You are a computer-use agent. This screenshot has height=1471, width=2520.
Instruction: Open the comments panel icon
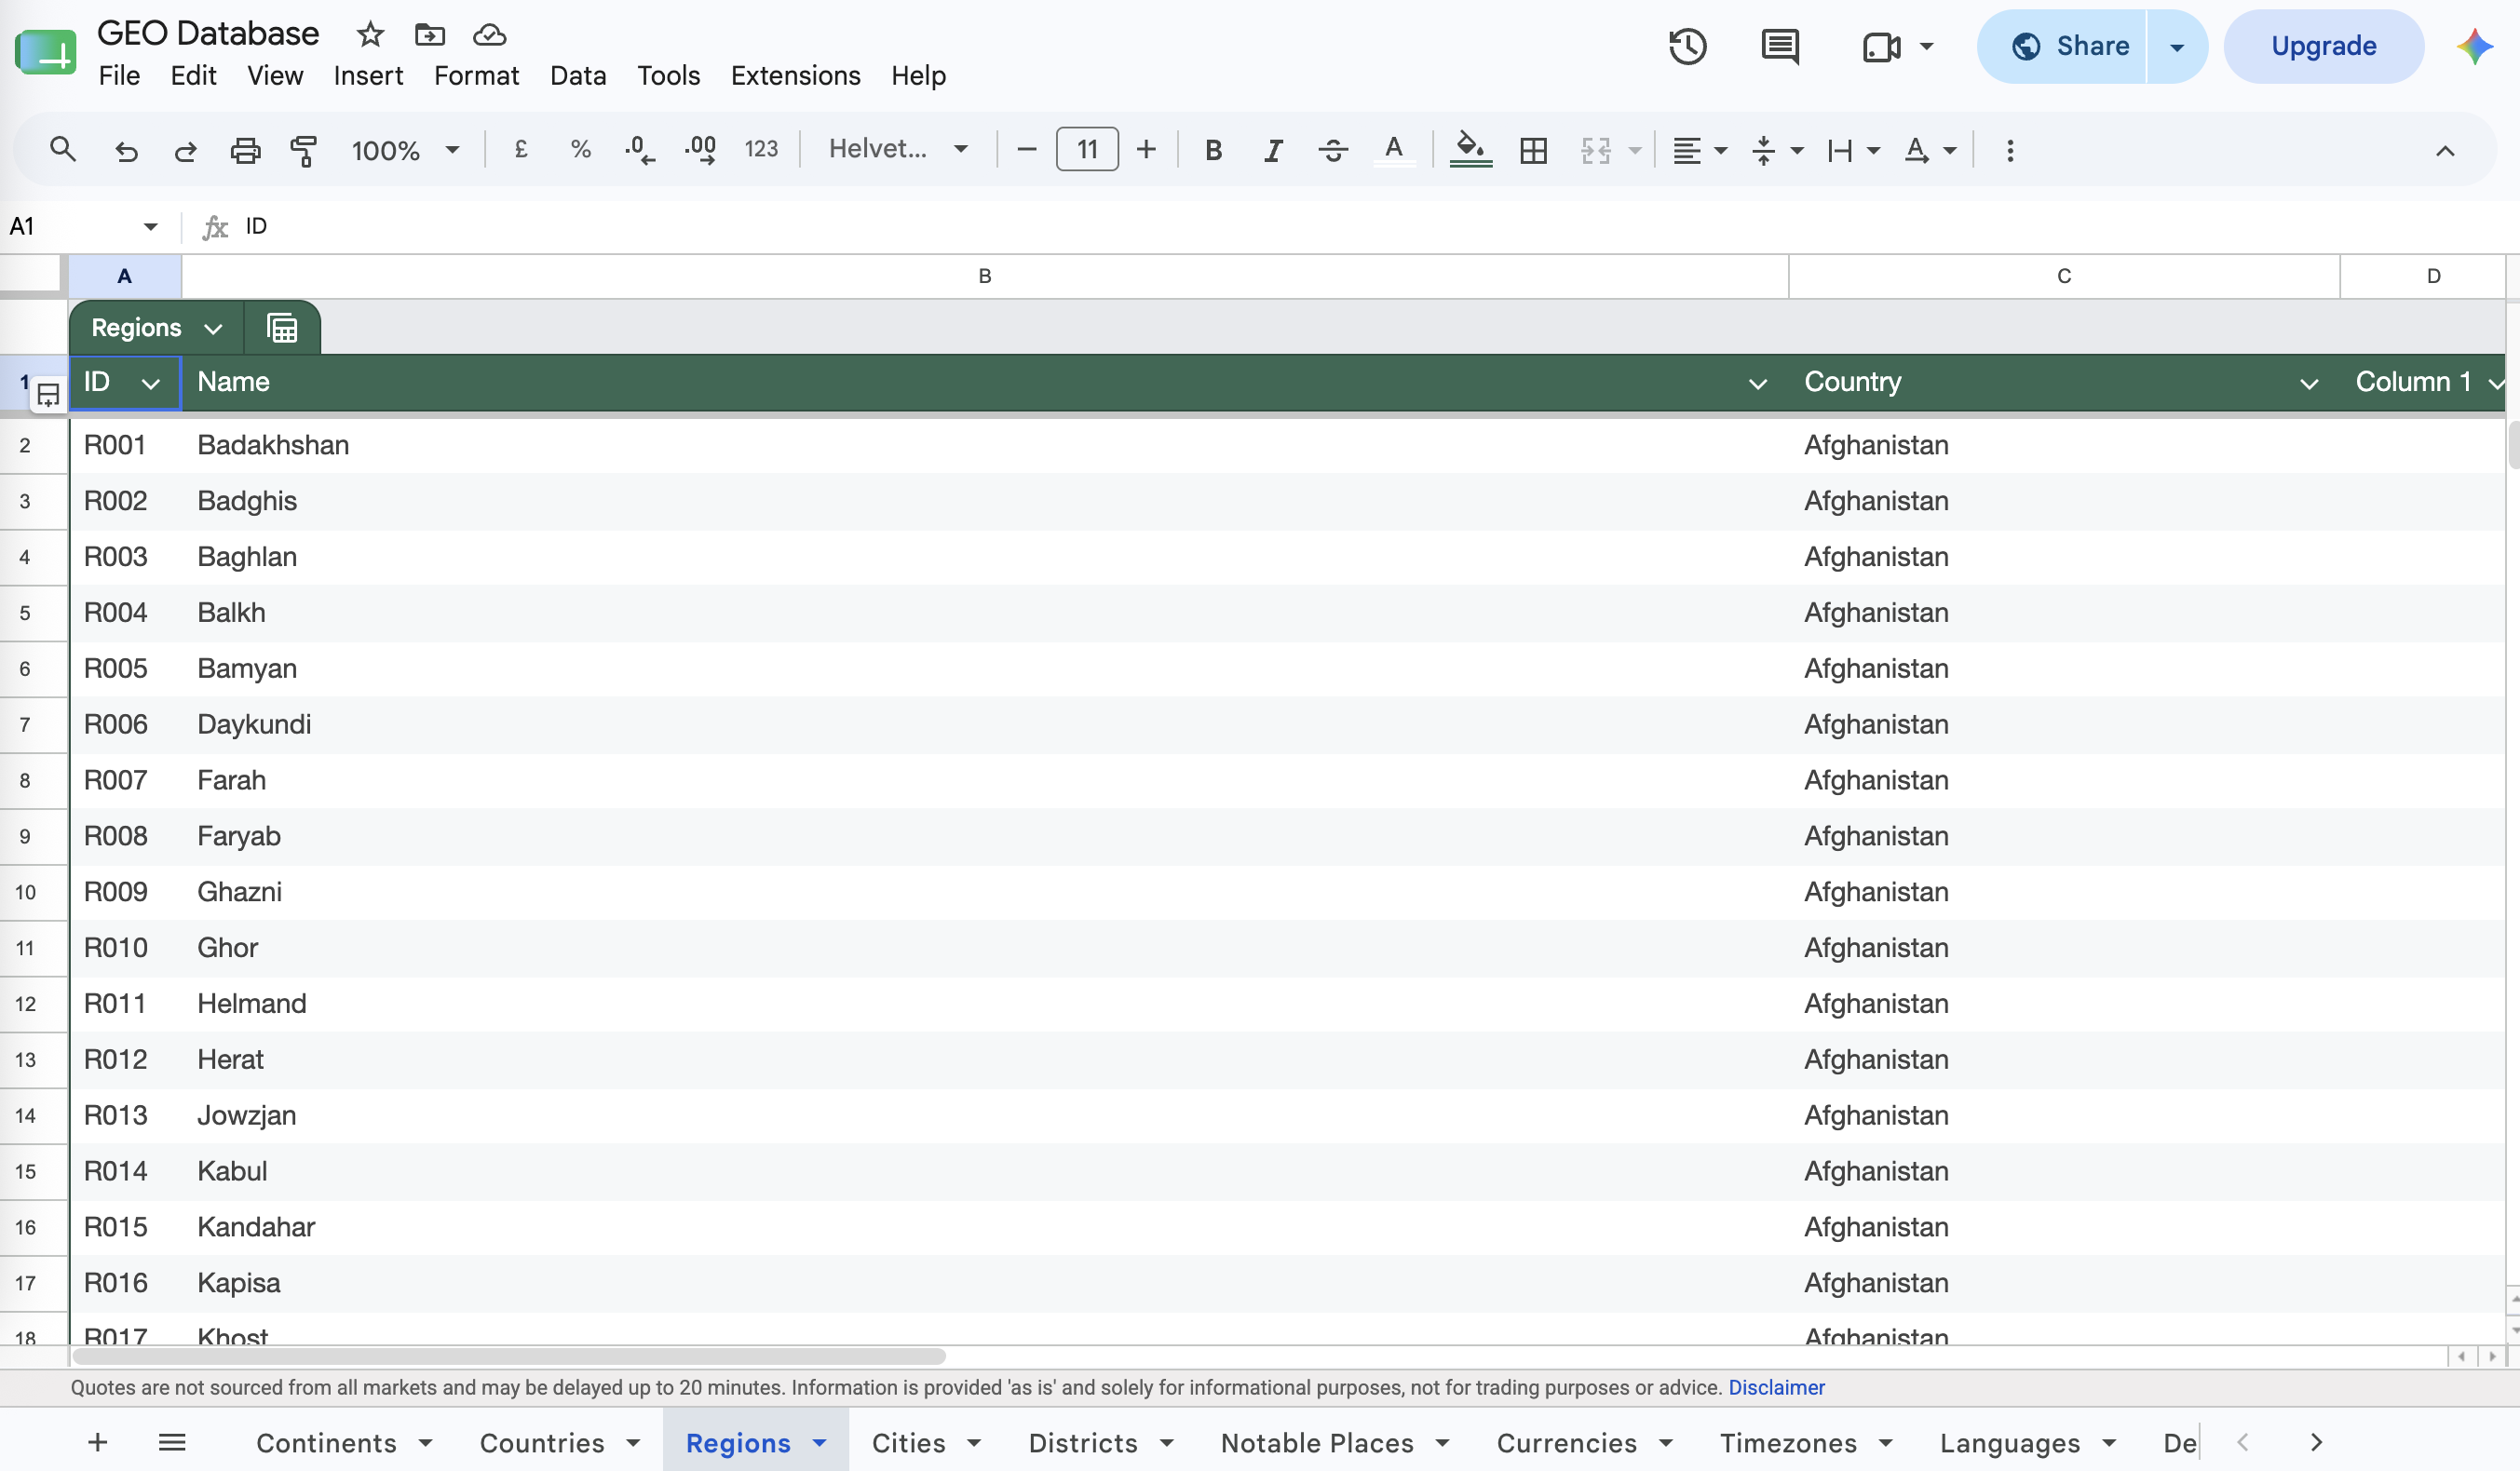pos(1779,46)
